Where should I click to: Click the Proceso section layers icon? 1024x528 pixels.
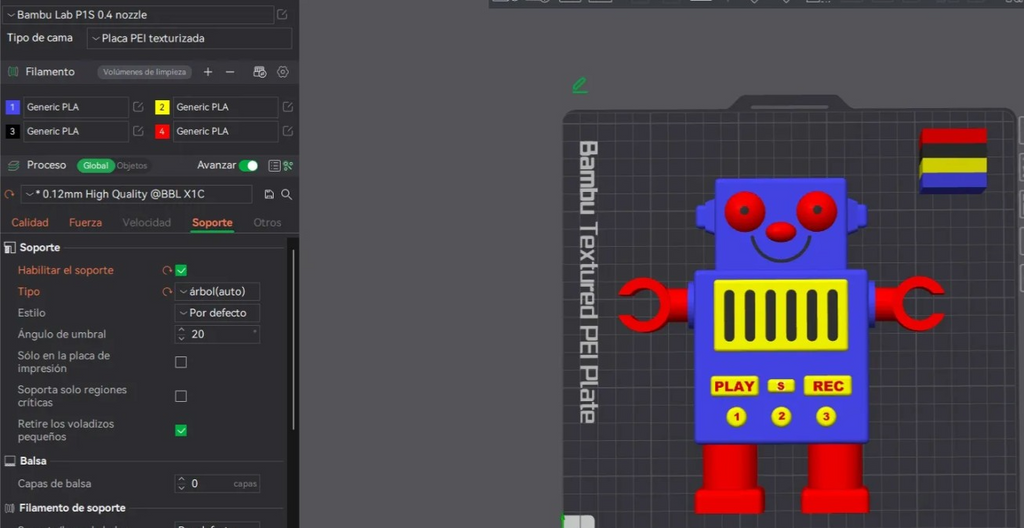[12, 166]
